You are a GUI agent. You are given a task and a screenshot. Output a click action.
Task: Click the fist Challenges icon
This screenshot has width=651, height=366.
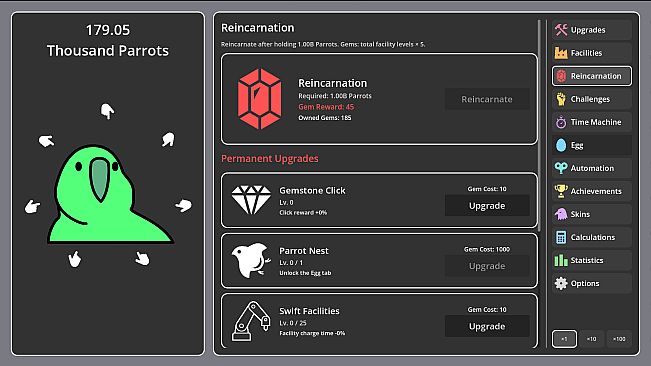tap(561, 99)
